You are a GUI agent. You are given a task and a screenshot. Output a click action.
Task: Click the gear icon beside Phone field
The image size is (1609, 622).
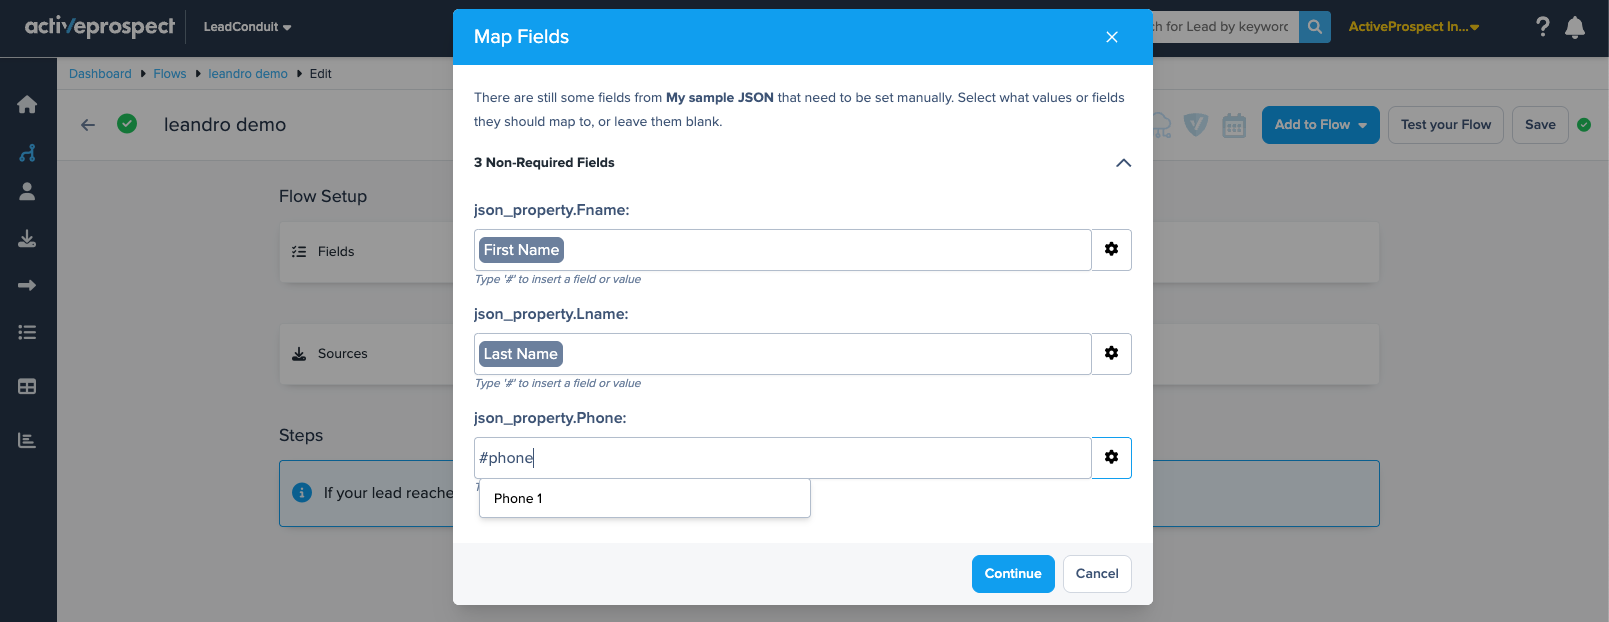(1111, 457)
